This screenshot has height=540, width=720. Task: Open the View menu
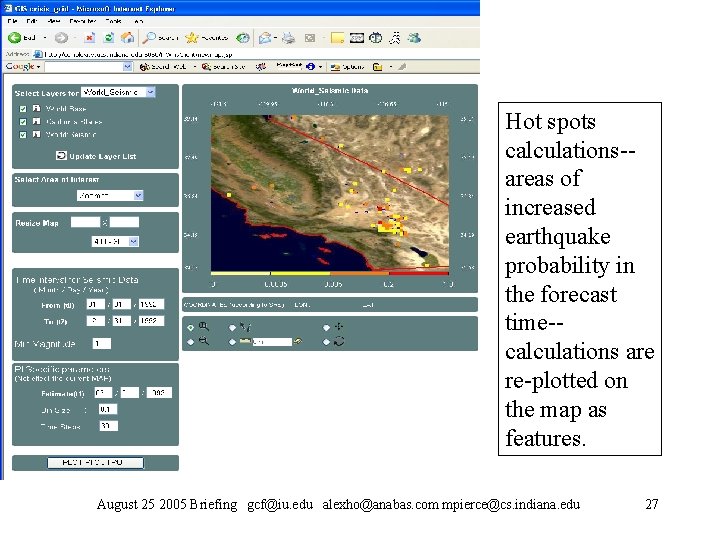click(x=54, y=21)
